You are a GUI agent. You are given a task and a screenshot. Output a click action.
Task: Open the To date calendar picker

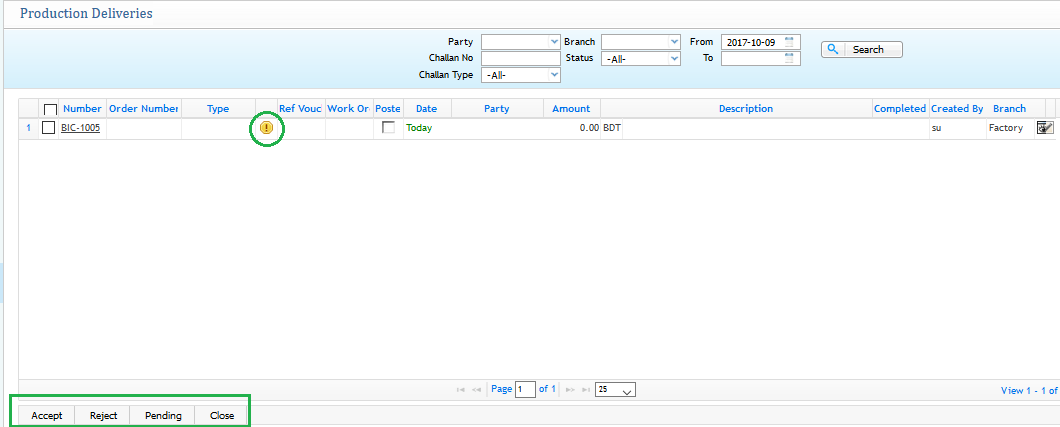(790, 58)
